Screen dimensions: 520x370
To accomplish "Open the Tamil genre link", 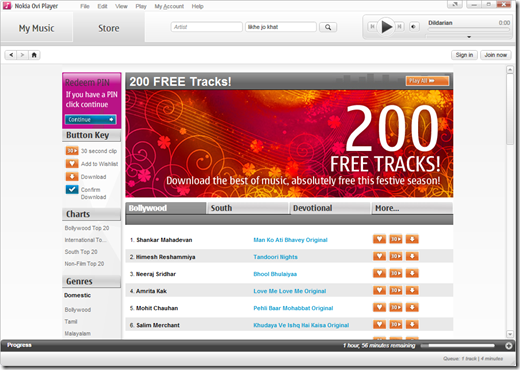I will (71, 322).
